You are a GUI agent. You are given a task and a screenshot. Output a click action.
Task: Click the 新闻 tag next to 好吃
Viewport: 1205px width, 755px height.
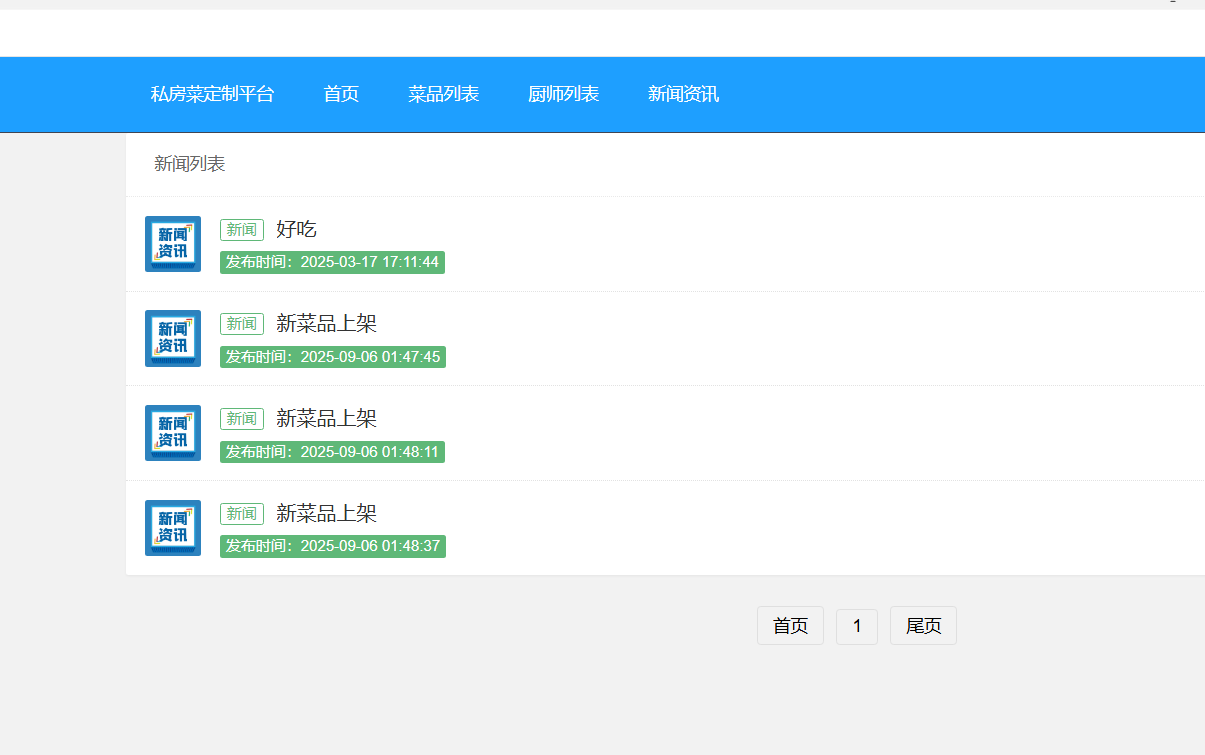coord(241,230)
